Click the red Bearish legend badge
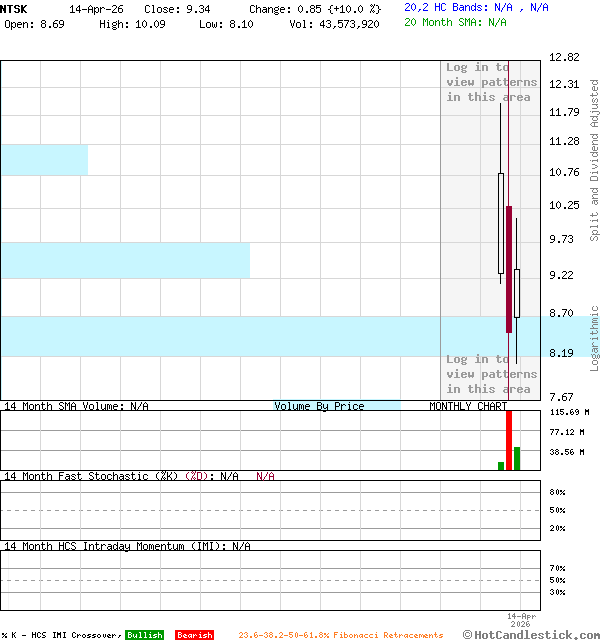 (x=194, y=635)
